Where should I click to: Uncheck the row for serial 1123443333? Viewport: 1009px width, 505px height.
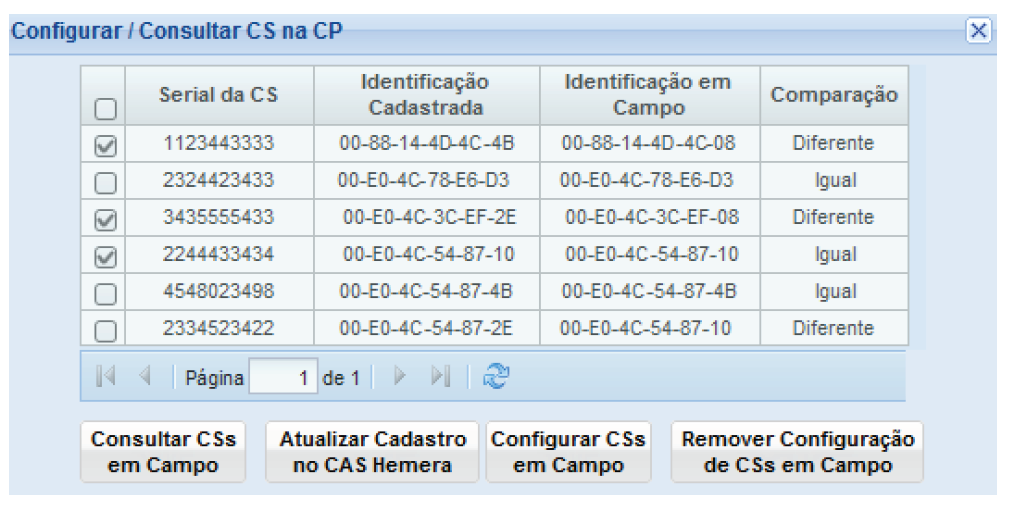pyautogui.click(x=105, y=145)
